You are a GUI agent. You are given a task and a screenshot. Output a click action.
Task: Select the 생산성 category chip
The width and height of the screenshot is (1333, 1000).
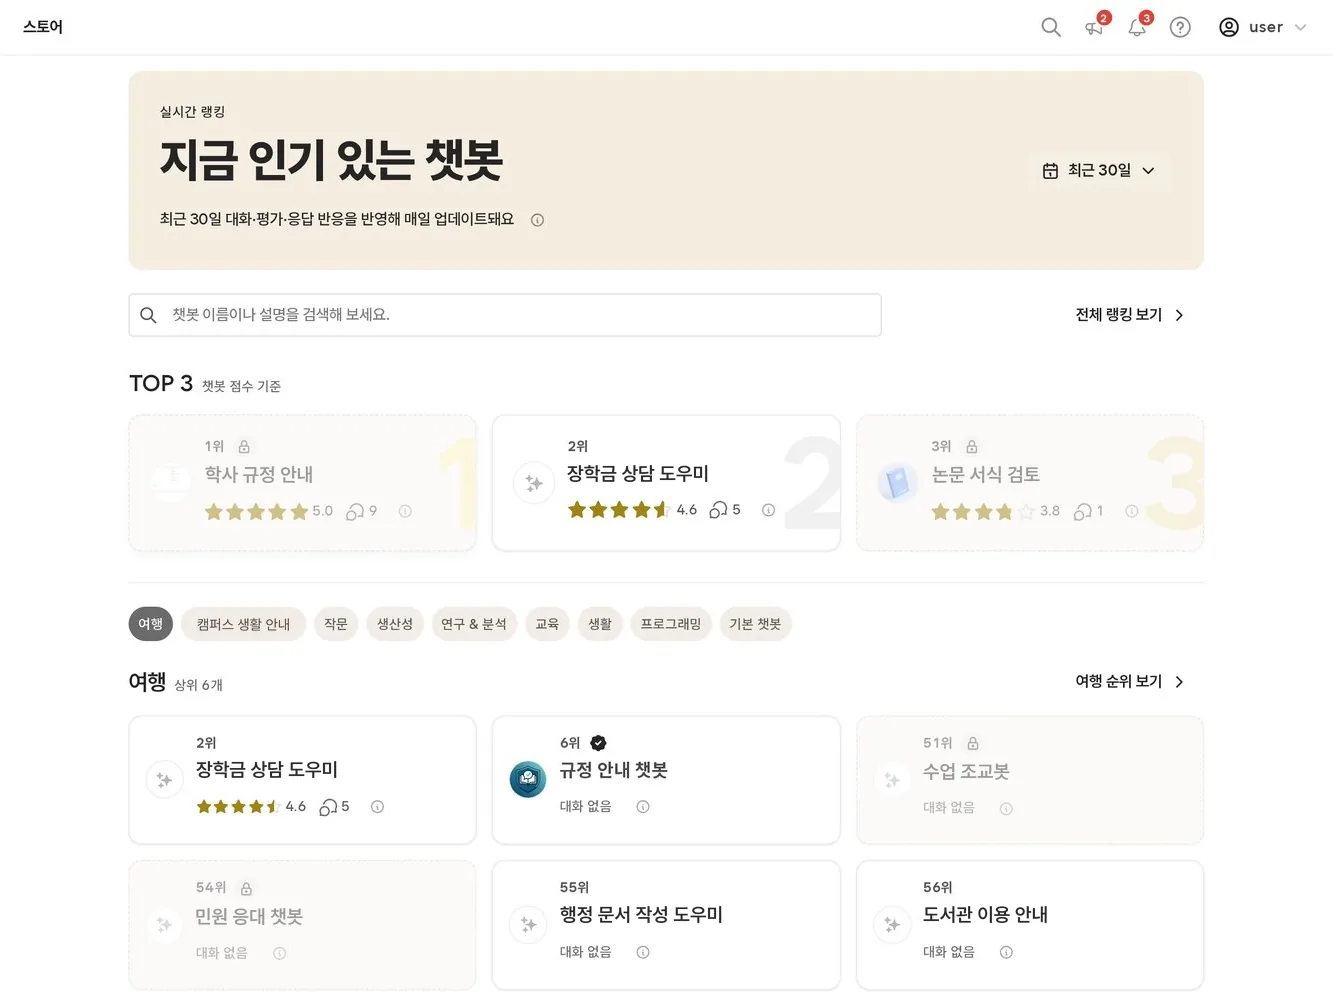click(x=395, y=624)
